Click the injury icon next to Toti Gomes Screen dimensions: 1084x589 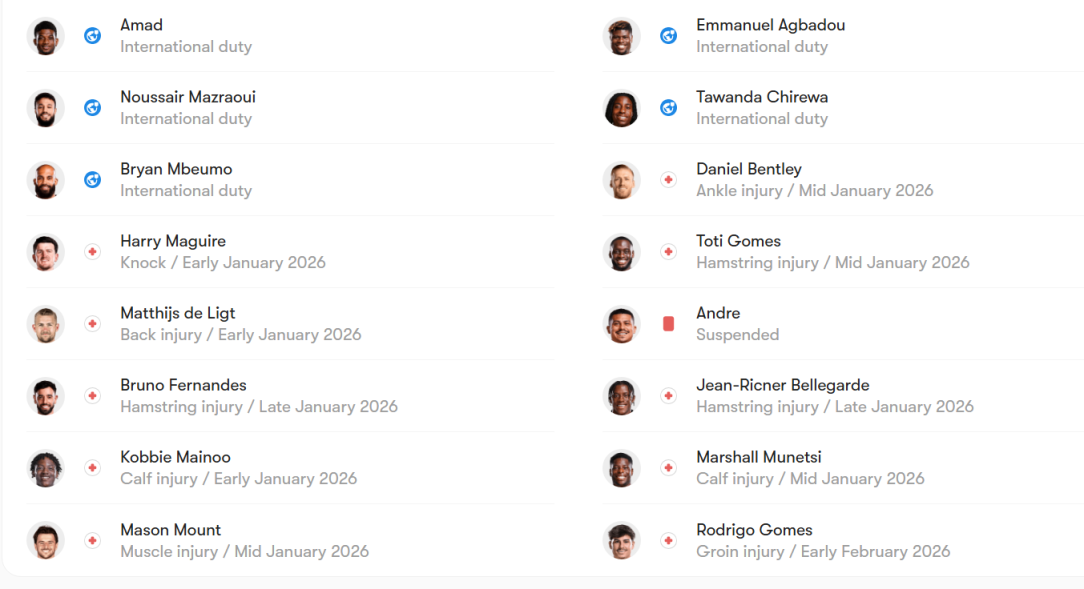click(x=668, y=252)
